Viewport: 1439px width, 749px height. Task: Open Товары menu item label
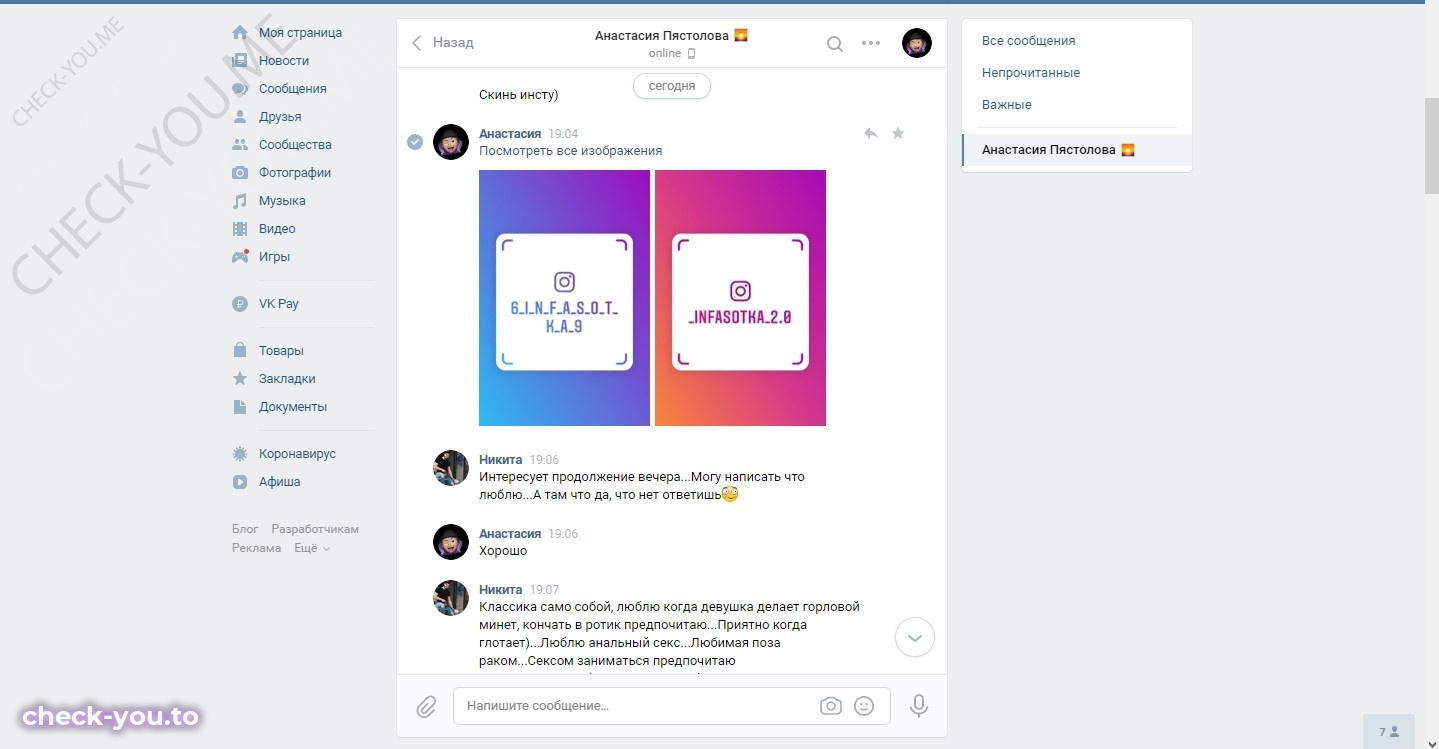click(281, 351)
